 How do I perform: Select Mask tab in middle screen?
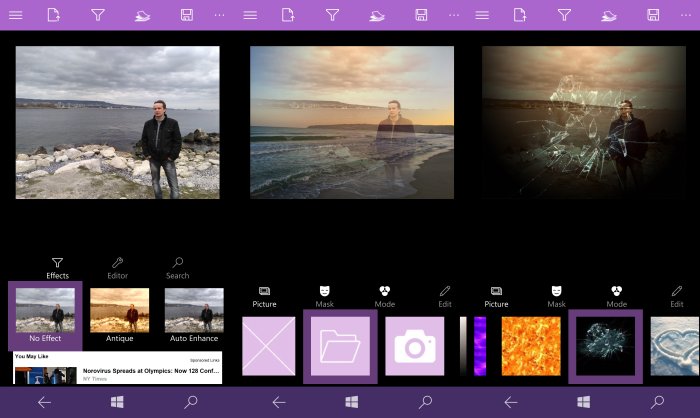[x=325, y=297]
